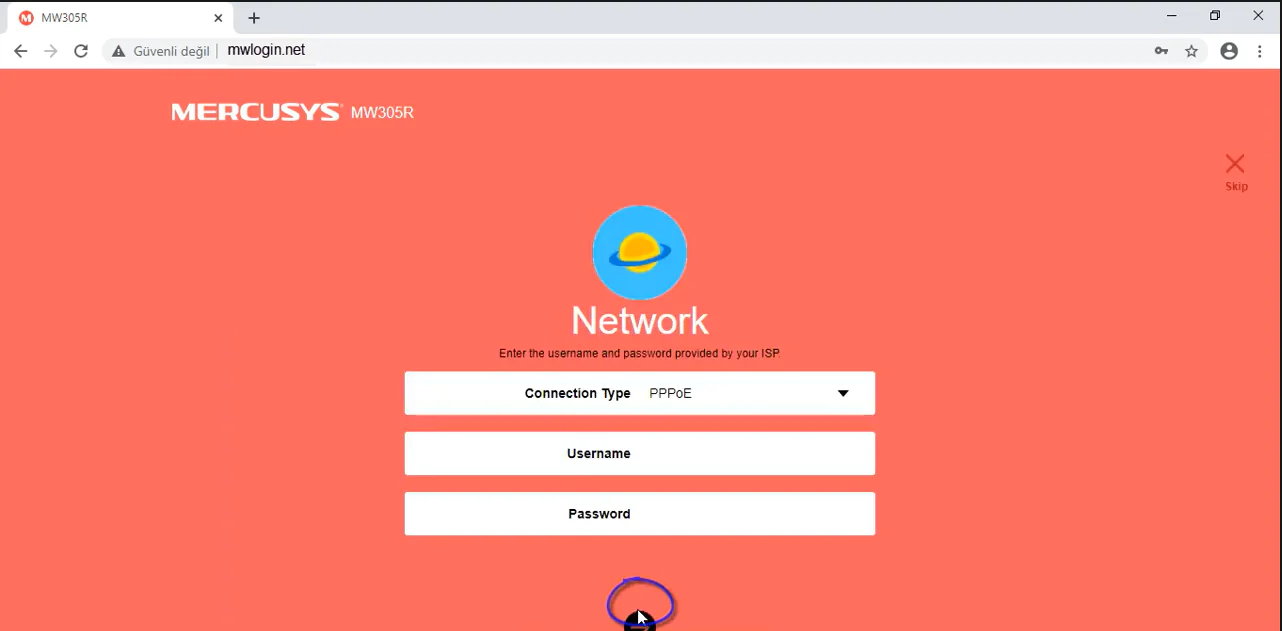1282x631 pixels.
Task: Click the Skip link
Action: (x=1235, y=186)
